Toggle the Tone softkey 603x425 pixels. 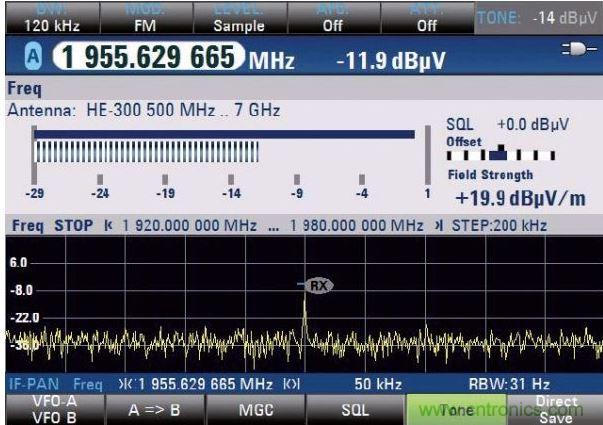click(x=450, y=409)
